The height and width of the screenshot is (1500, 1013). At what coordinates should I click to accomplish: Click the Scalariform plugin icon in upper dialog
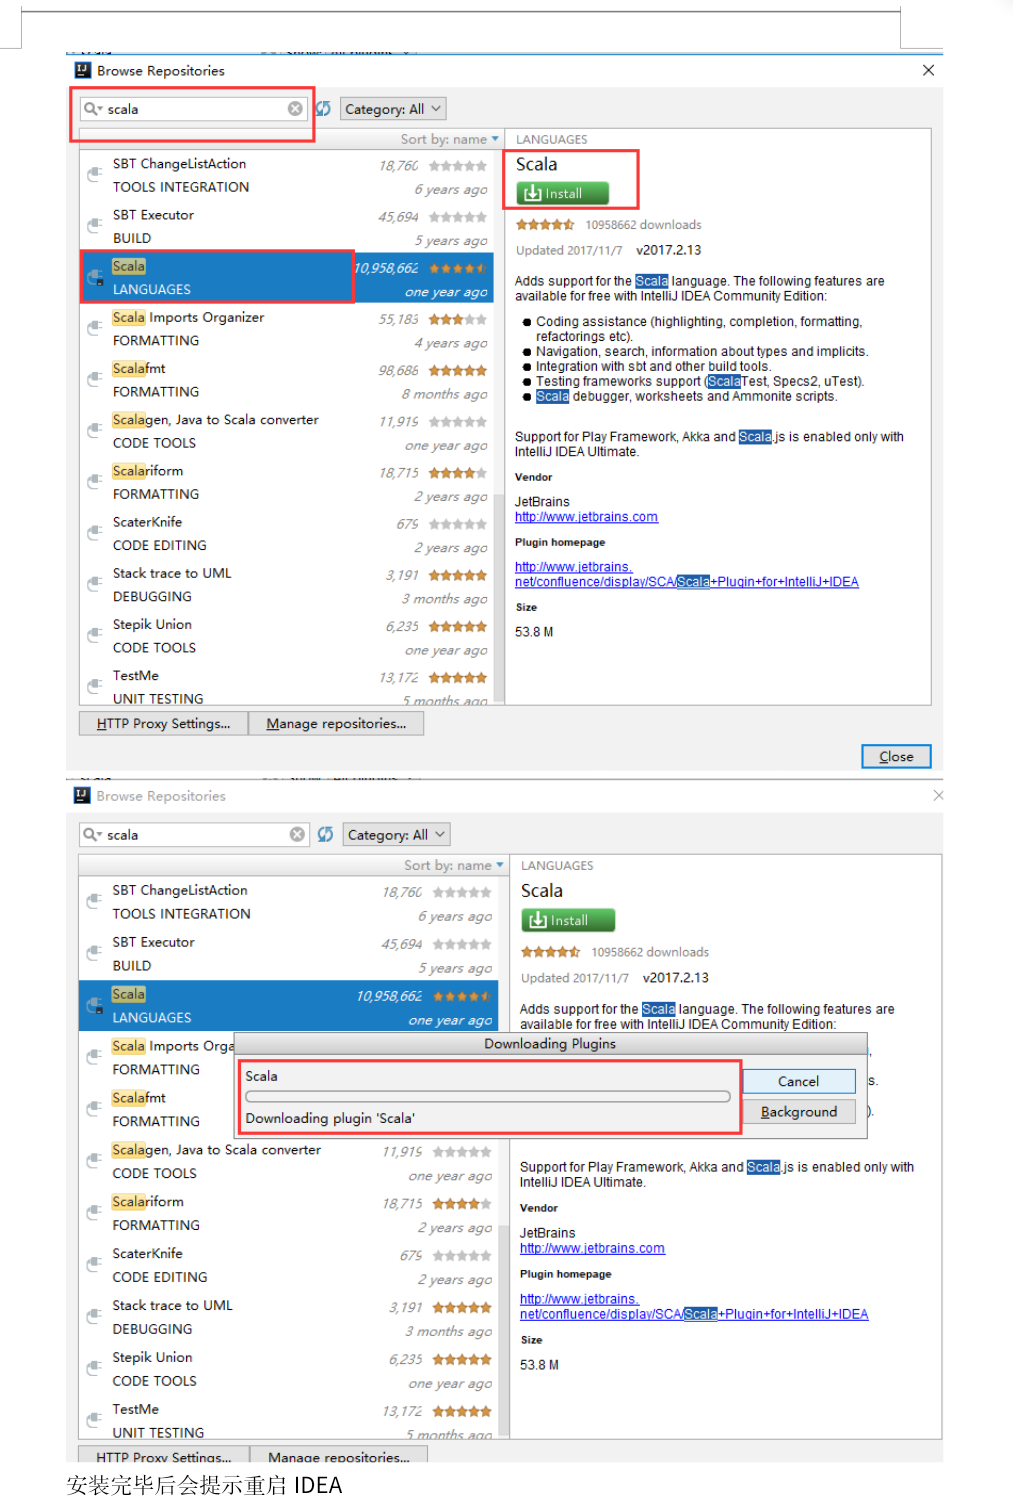pos(95,481)
